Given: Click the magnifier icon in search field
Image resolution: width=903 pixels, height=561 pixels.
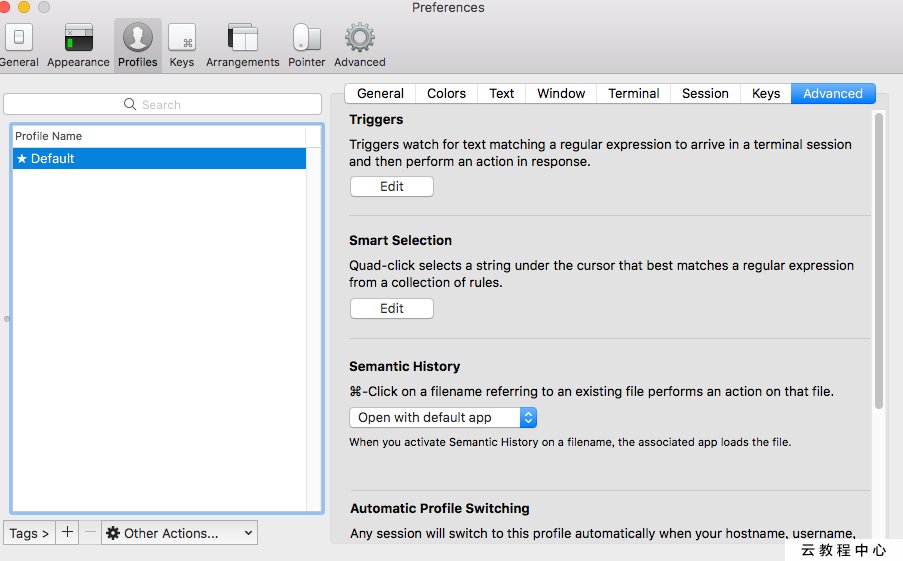Looking at the screenshot, I should click(130, 104).
